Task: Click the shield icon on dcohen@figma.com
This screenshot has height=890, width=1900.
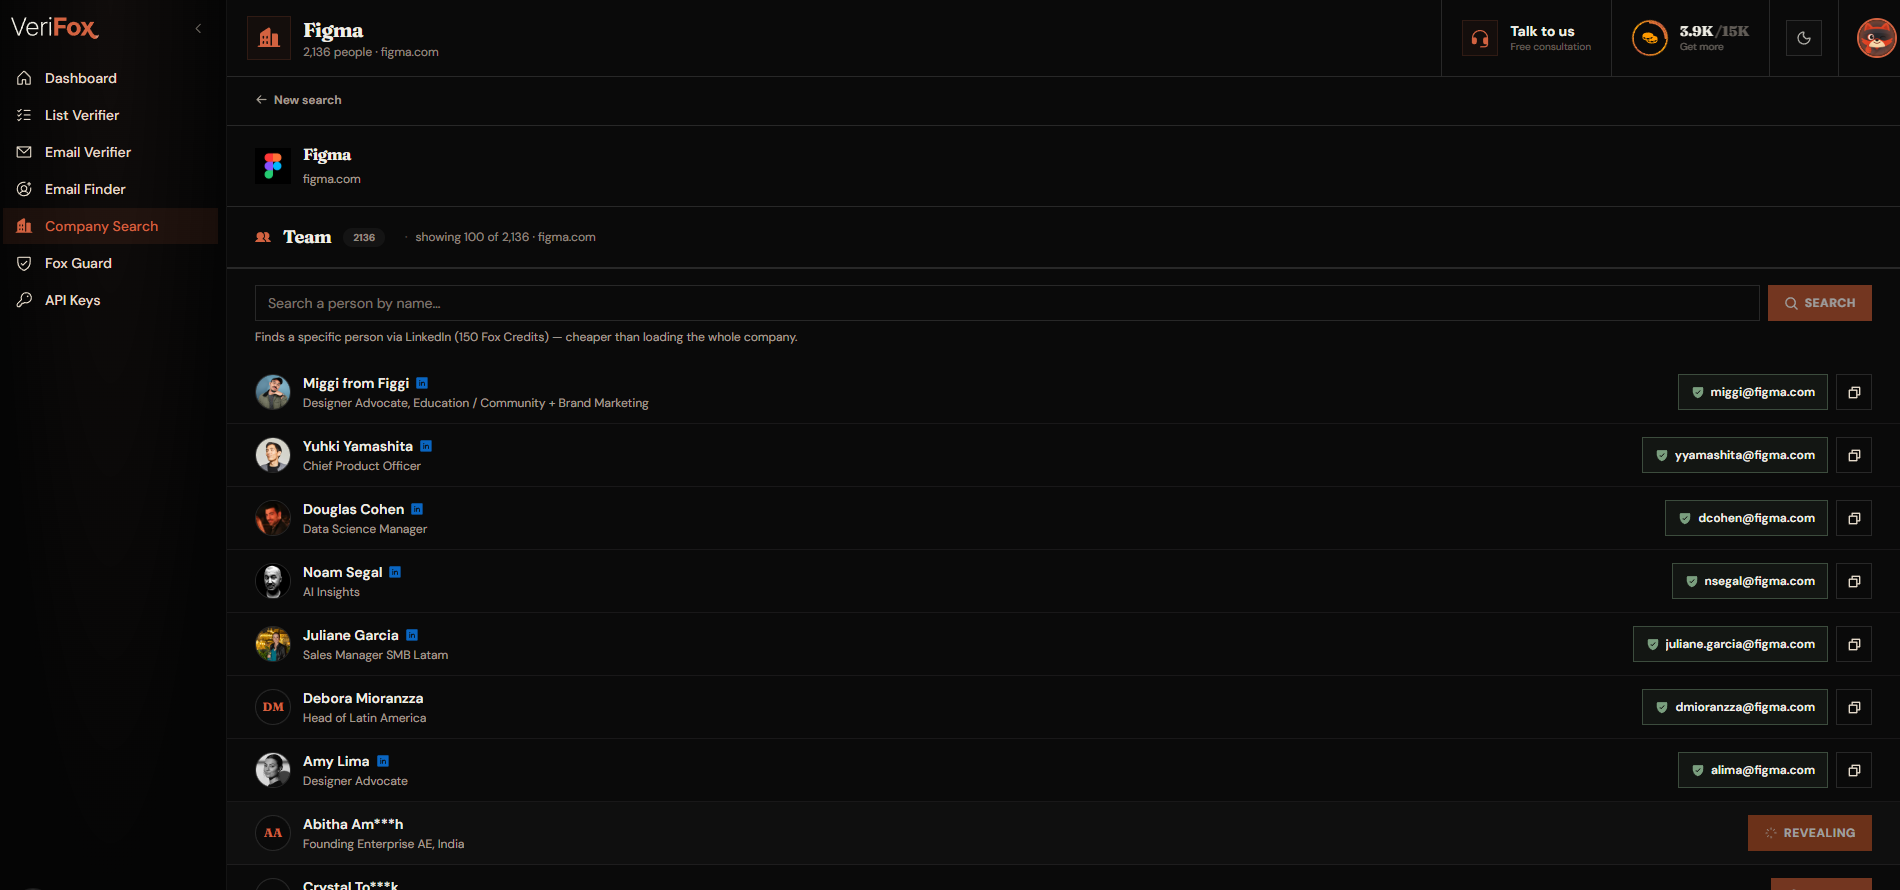Action: [x=1684, y=518]
